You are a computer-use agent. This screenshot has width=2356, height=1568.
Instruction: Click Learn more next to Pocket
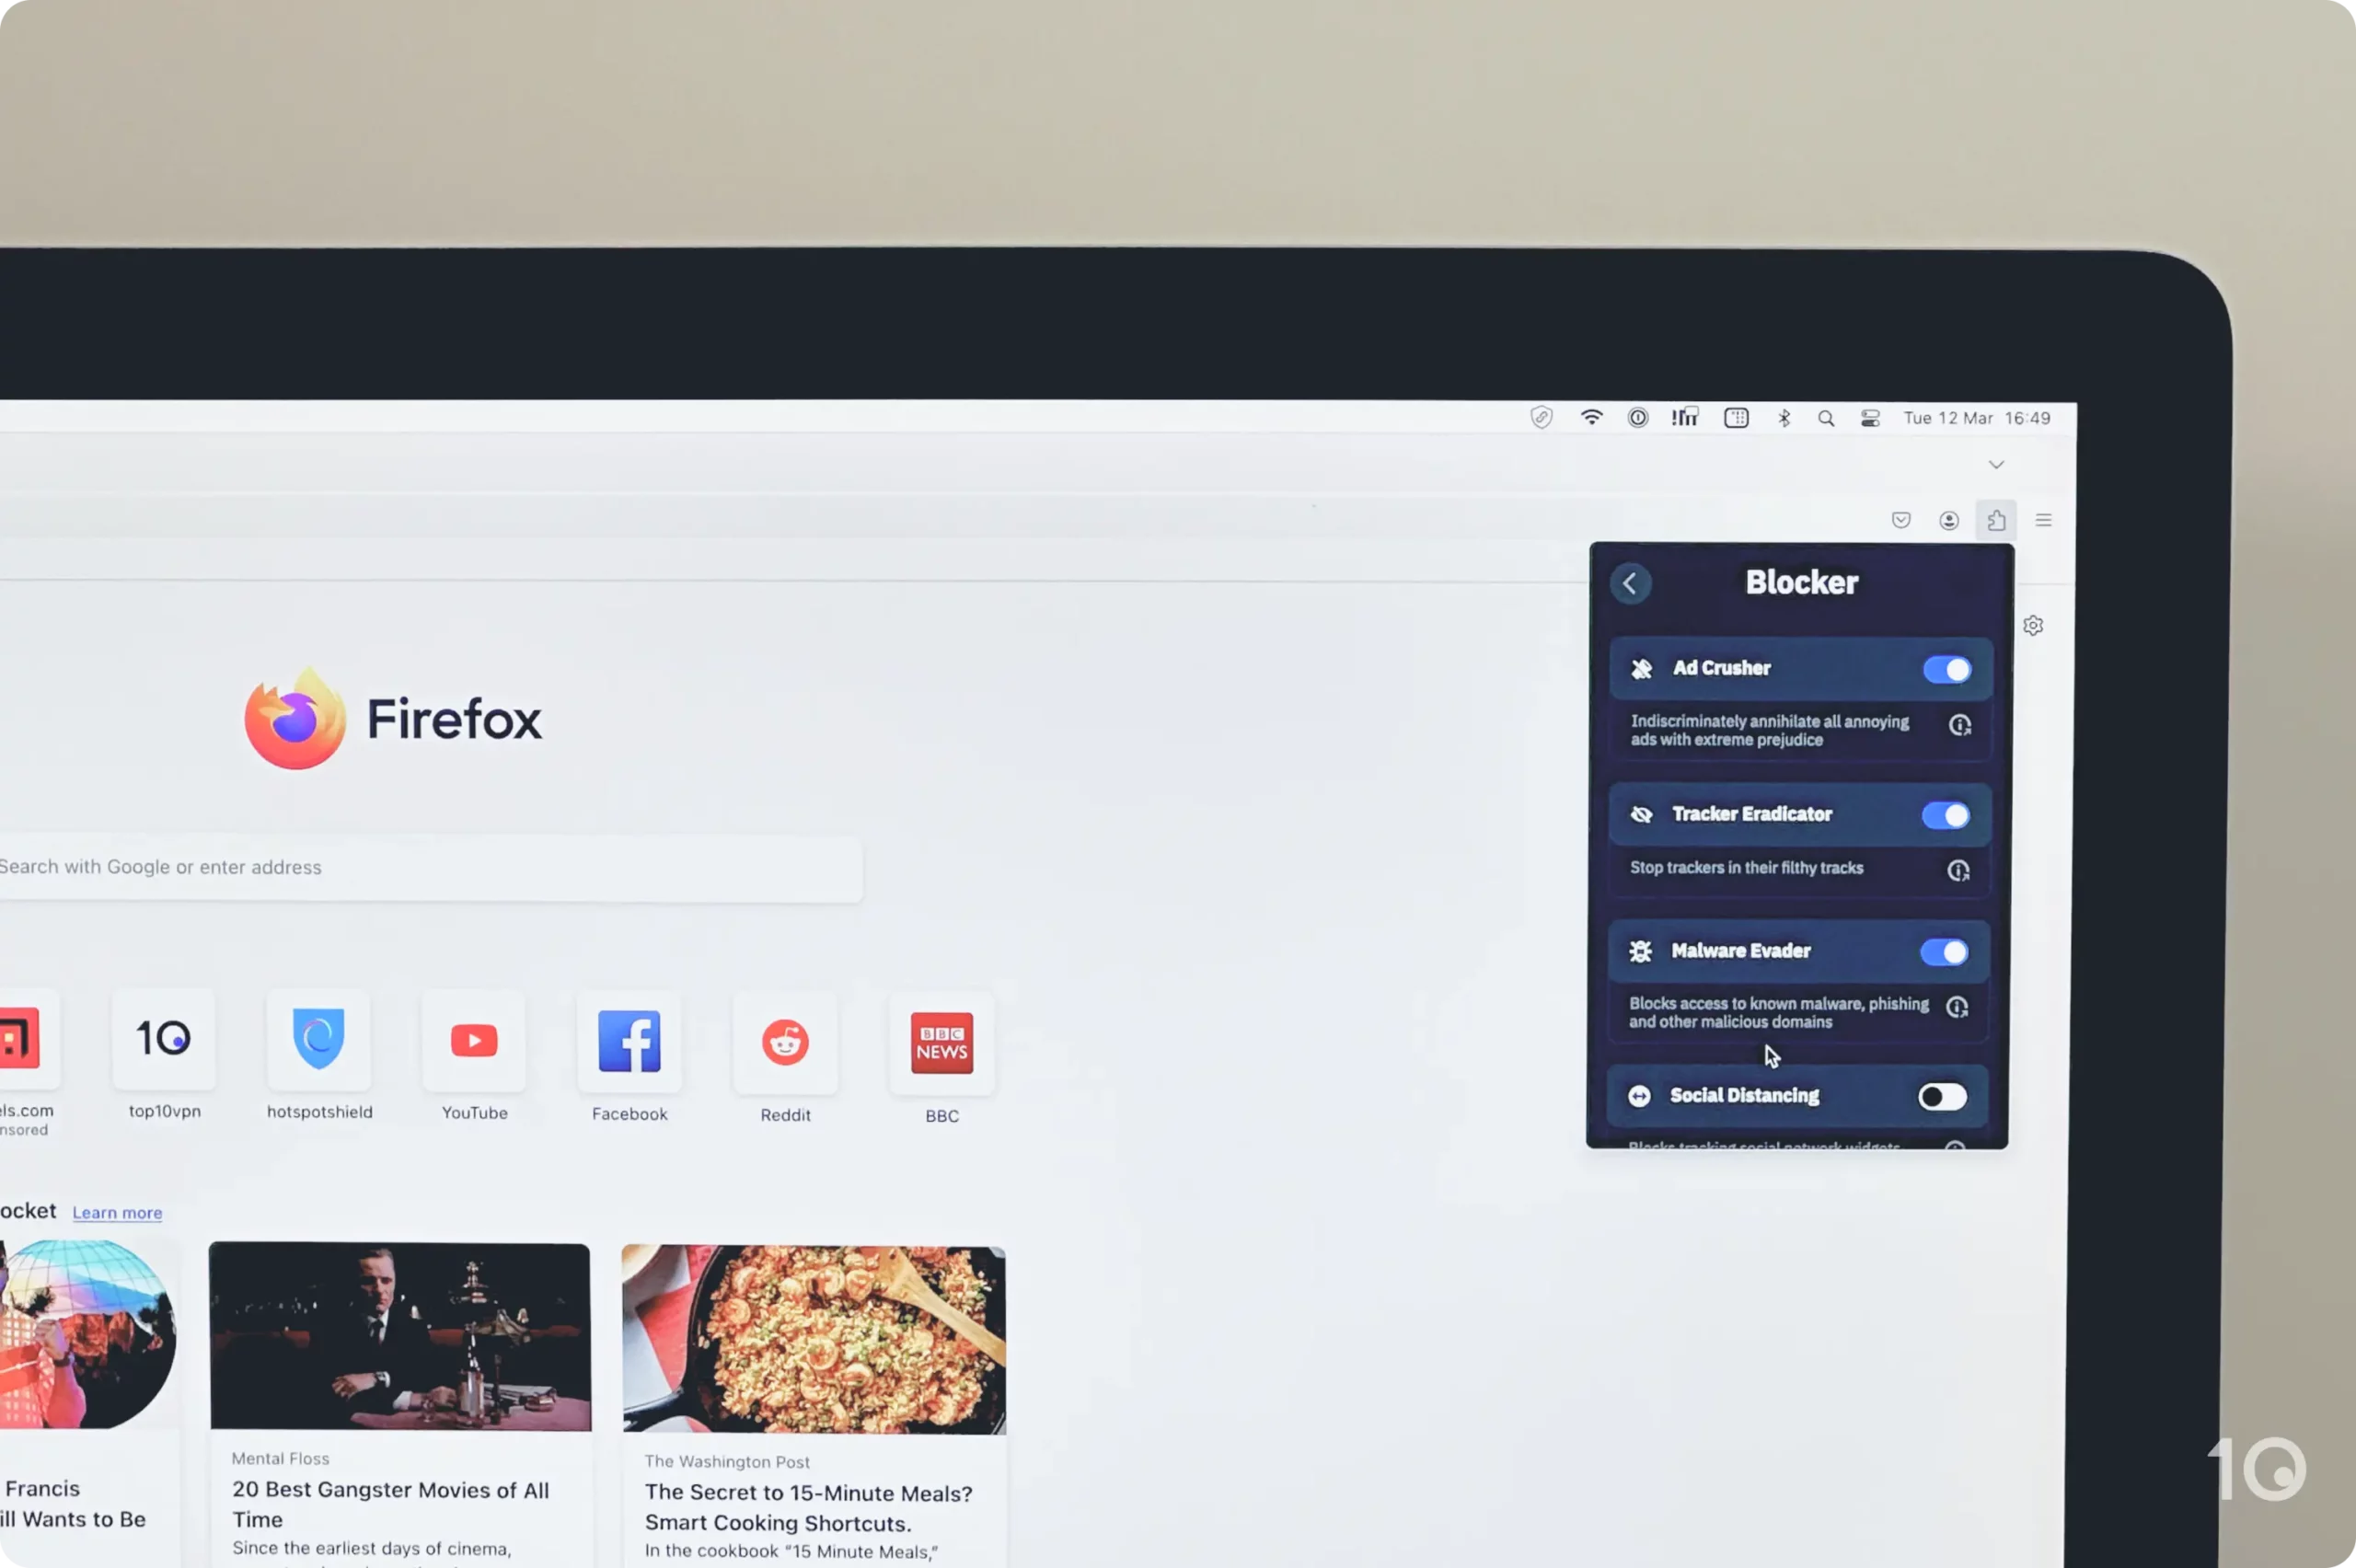click(117, 1211)
